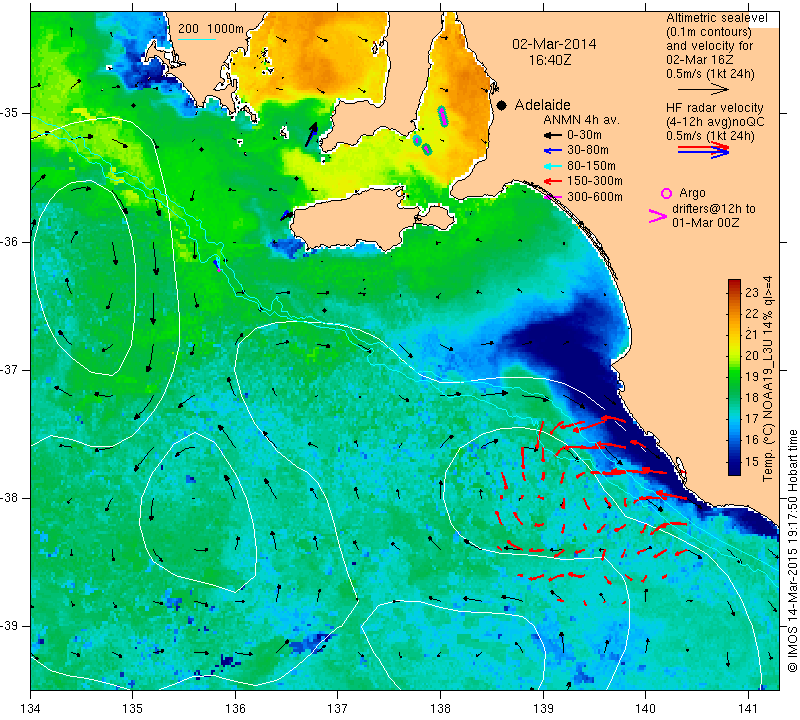Click the 15 label on temperature scale
The image size is (800, 720).
pos(752,462)
